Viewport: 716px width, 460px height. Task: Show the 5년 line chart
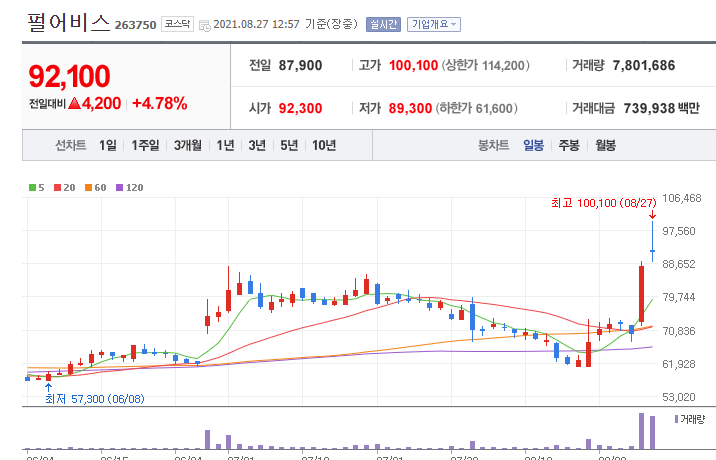[289, 145]
